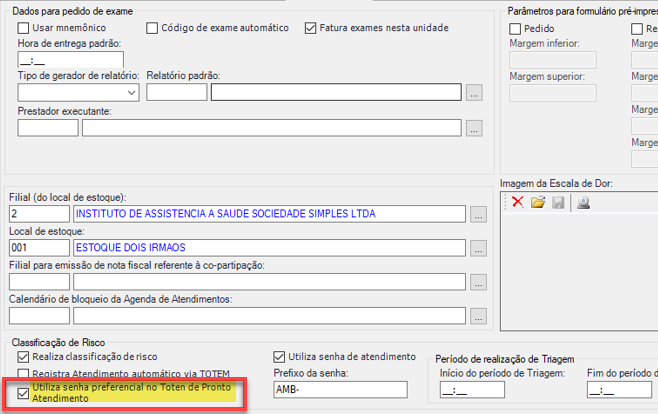Click nota fiscal filial code field
Viewport: 658px width, 414px height.
(x=39, y=282)
